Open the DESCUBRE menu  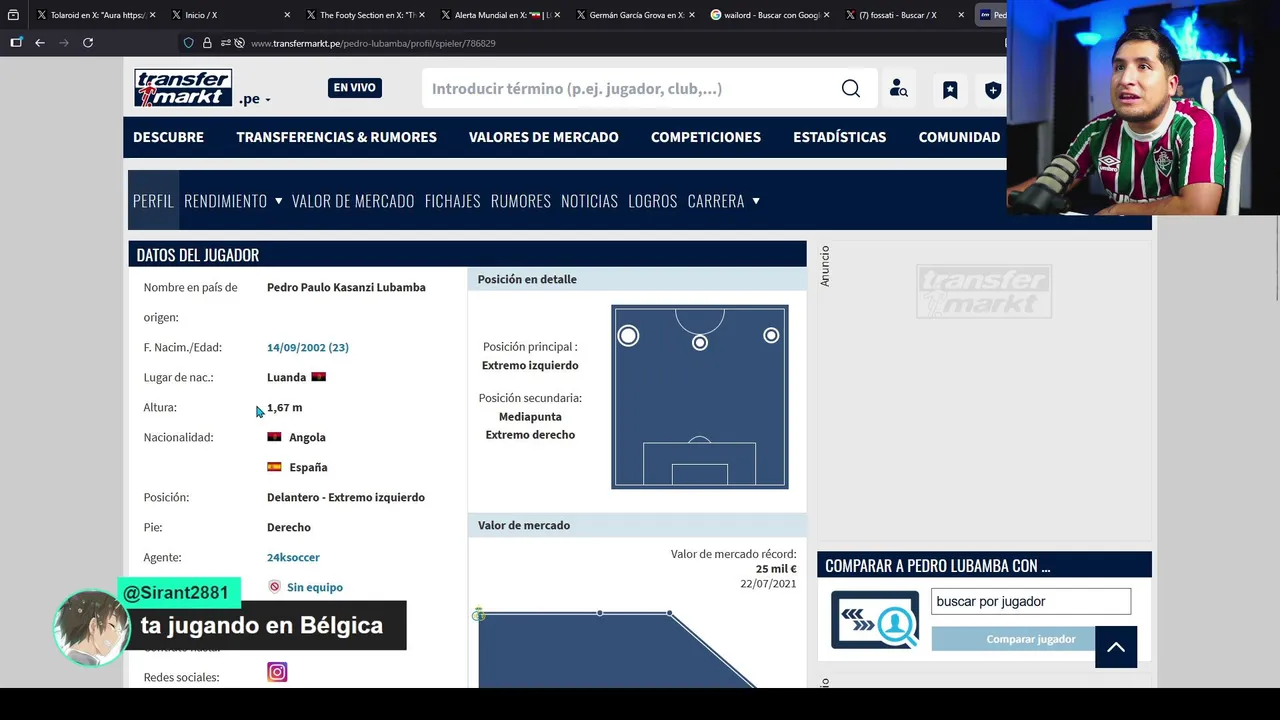(x=168, y=137)
